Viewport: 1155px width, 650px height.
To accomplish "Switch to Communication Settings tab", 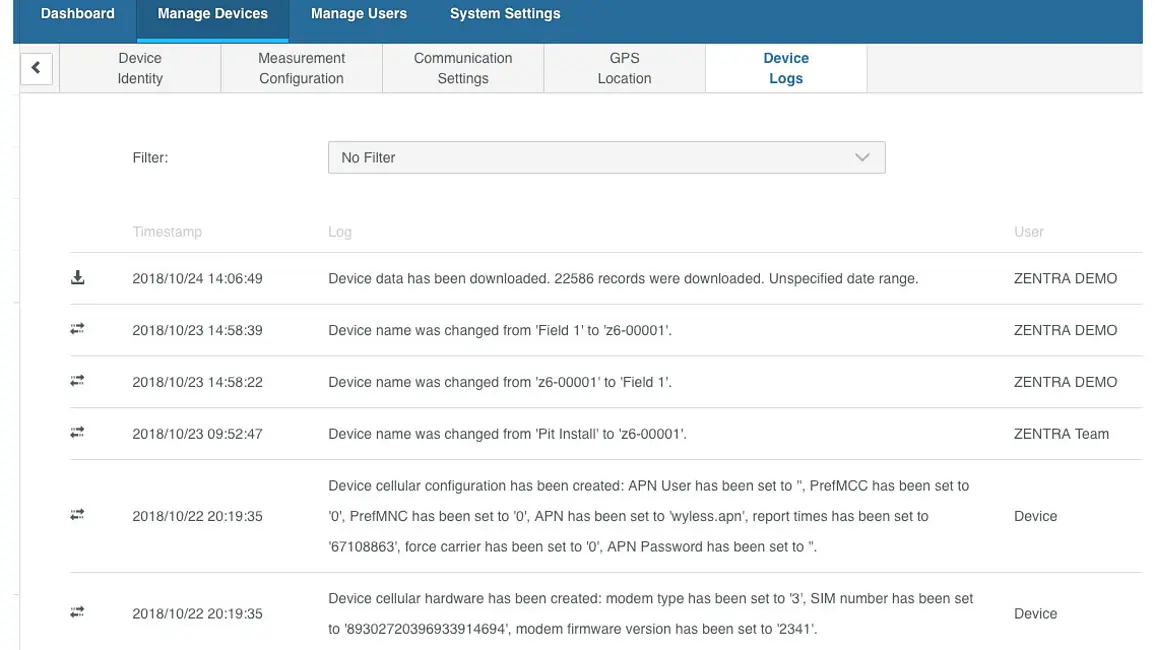I will (463, 69).
